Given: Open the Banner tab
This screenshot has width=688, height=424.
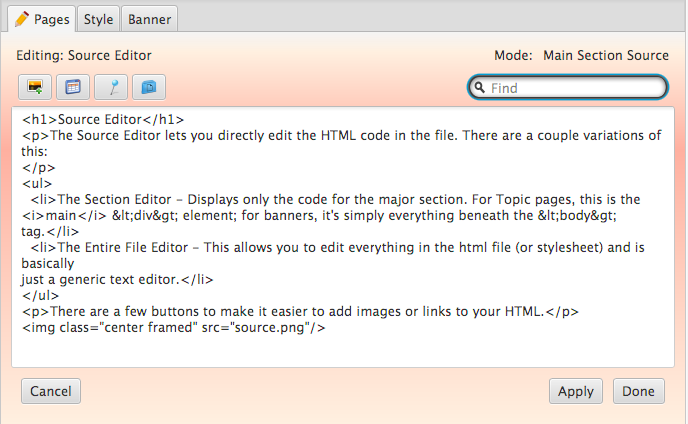Looking at the screenshot, I should tap(149, 18).
